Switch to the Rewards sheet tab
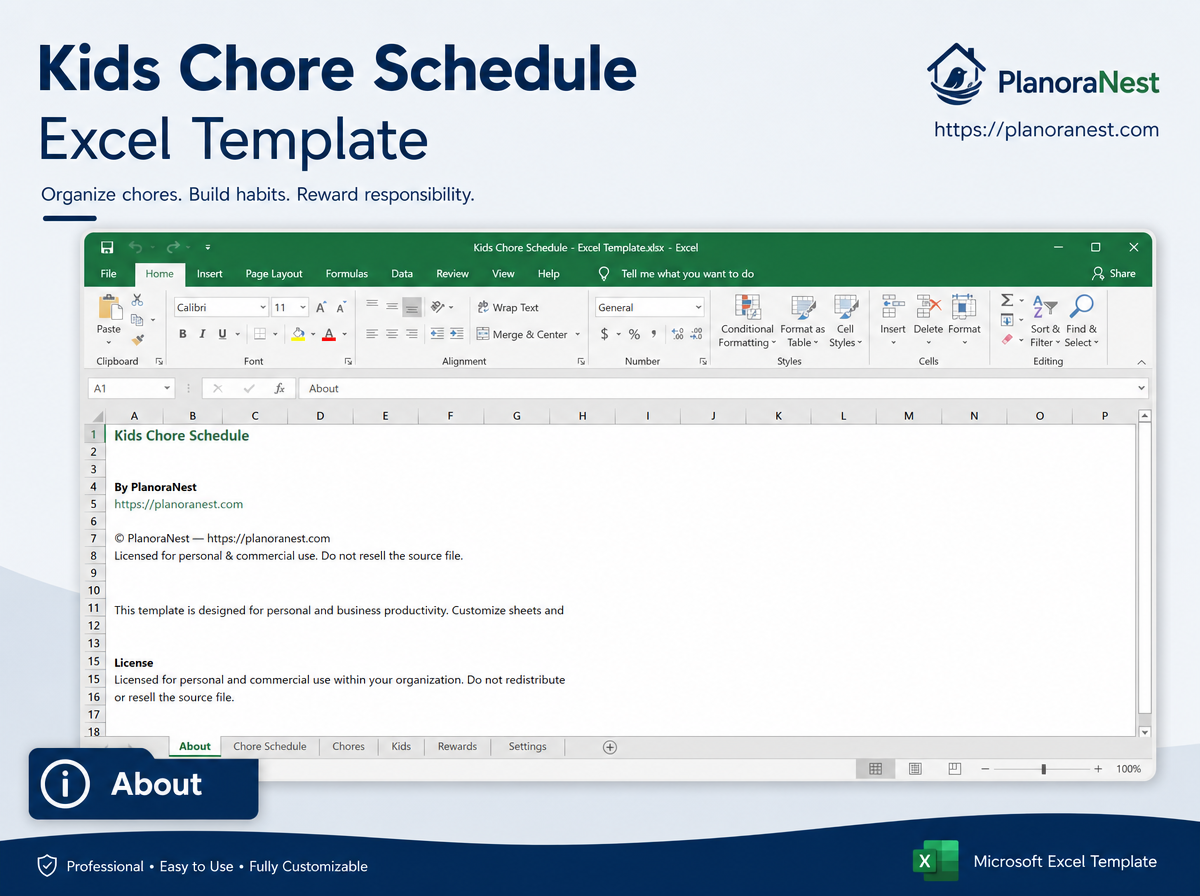1200x896 pixels. click(x=457, y=746)
